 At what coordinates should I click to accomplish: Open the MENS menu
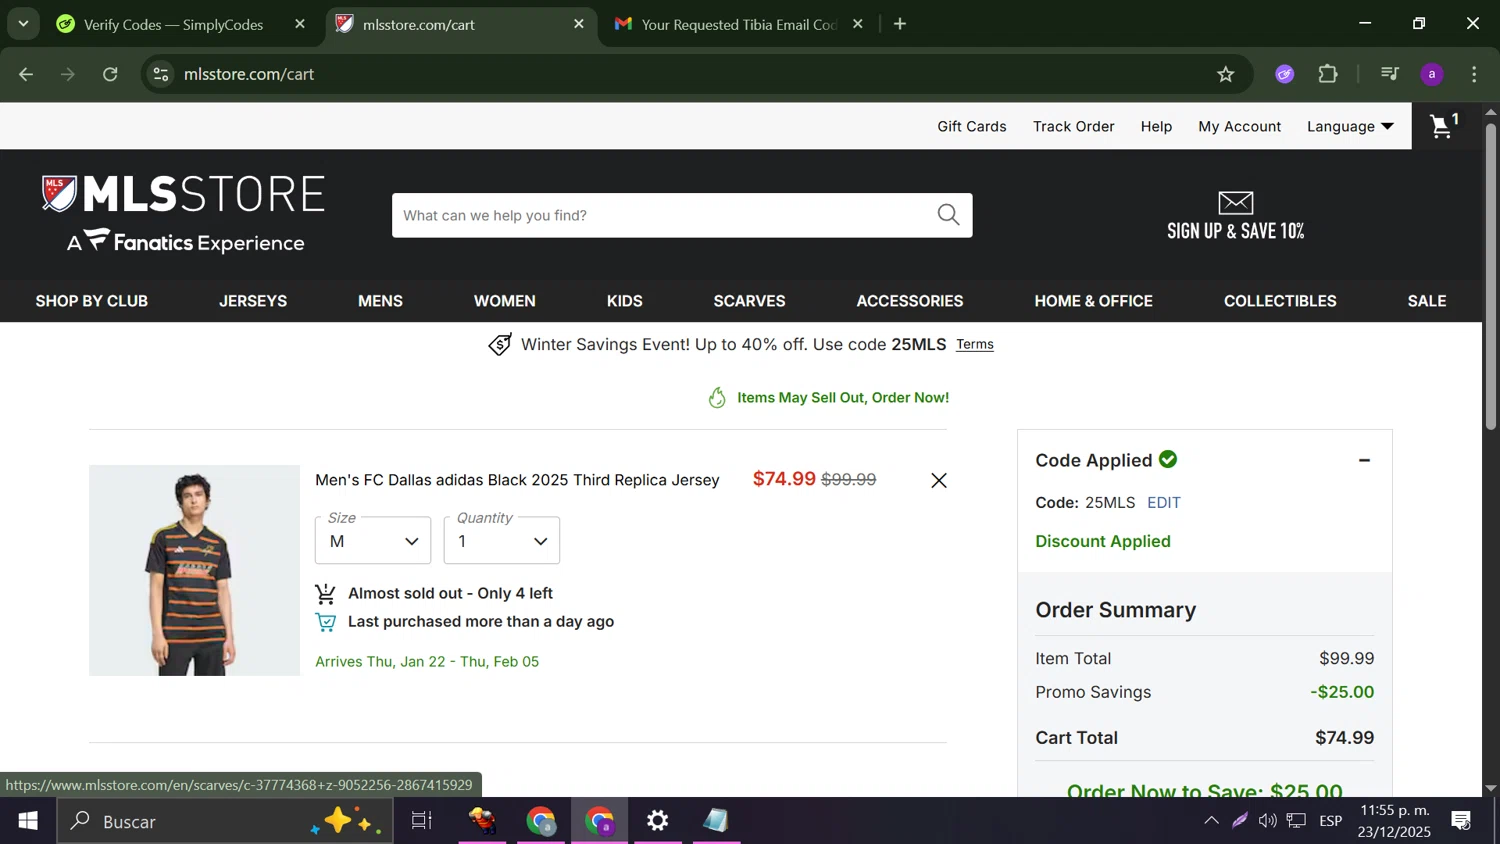click(381, 301)
